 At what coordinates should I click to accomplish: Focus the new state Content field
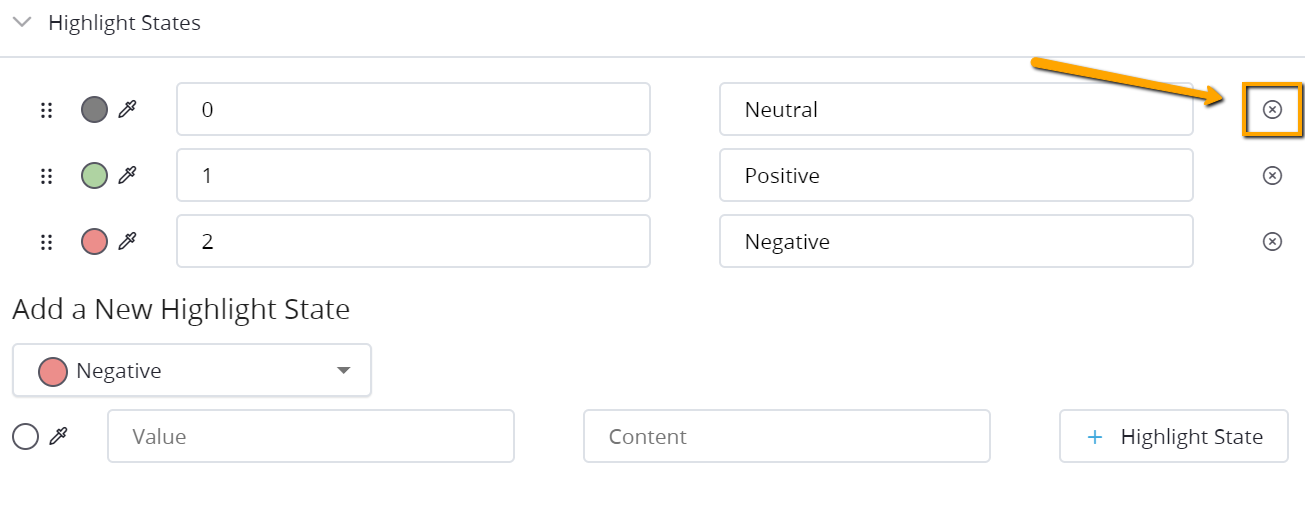786,437
